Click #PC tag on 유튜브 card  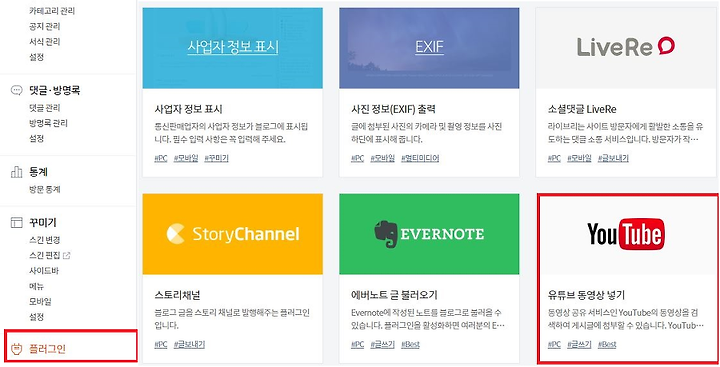click(554, 344)
